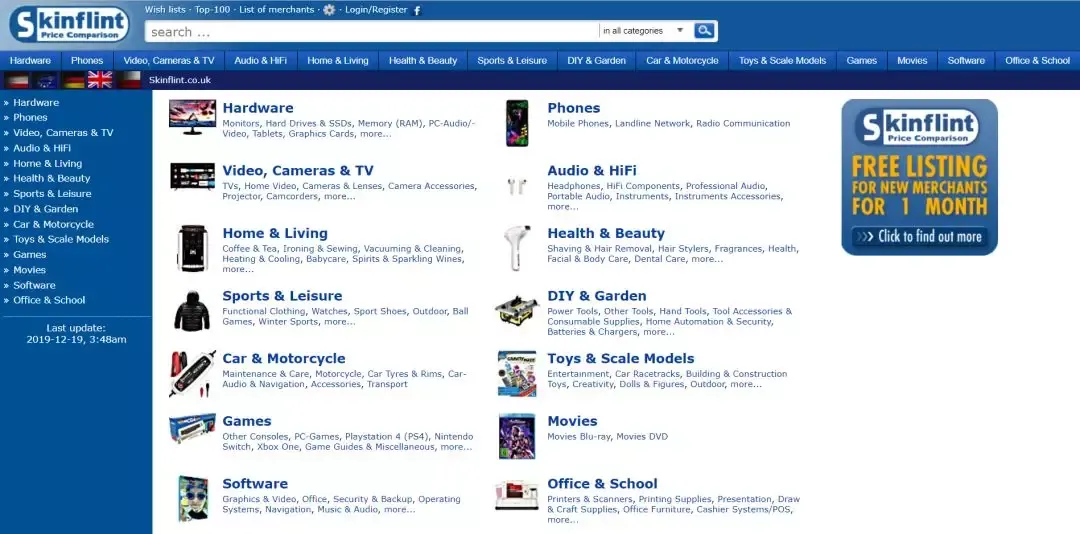Expand 'more...' under Home & Living
The image size is (1080, 534).
click(238, 269)
